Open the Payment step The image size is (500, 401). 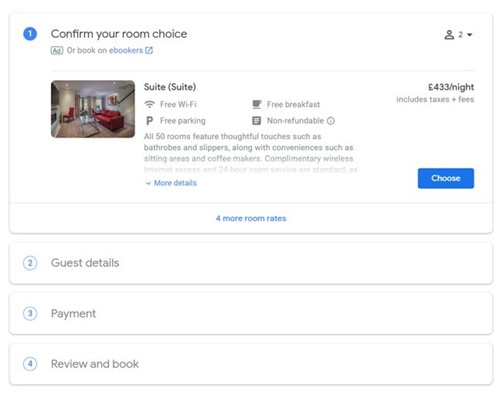[251, 313]
